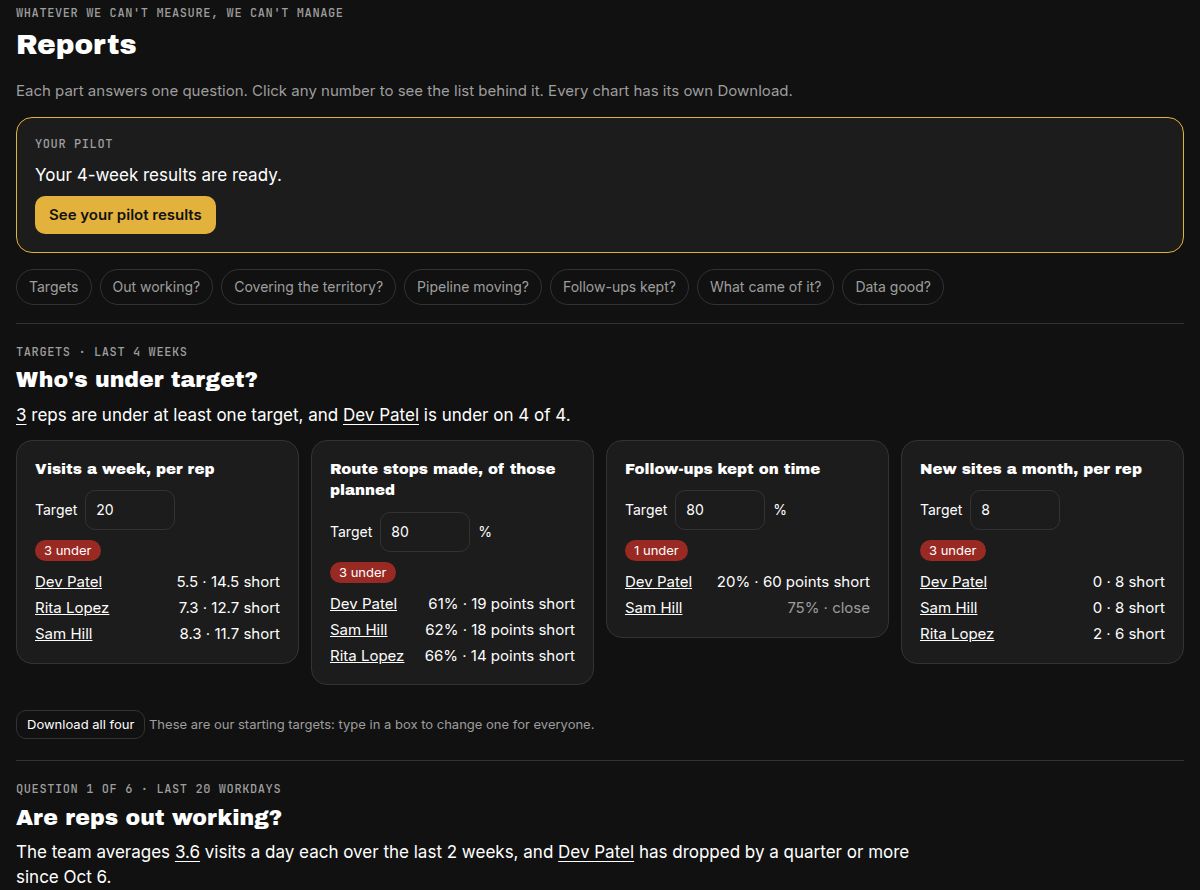Open Dev Patel in Follow-ups kept card

(x=659, y=582)
